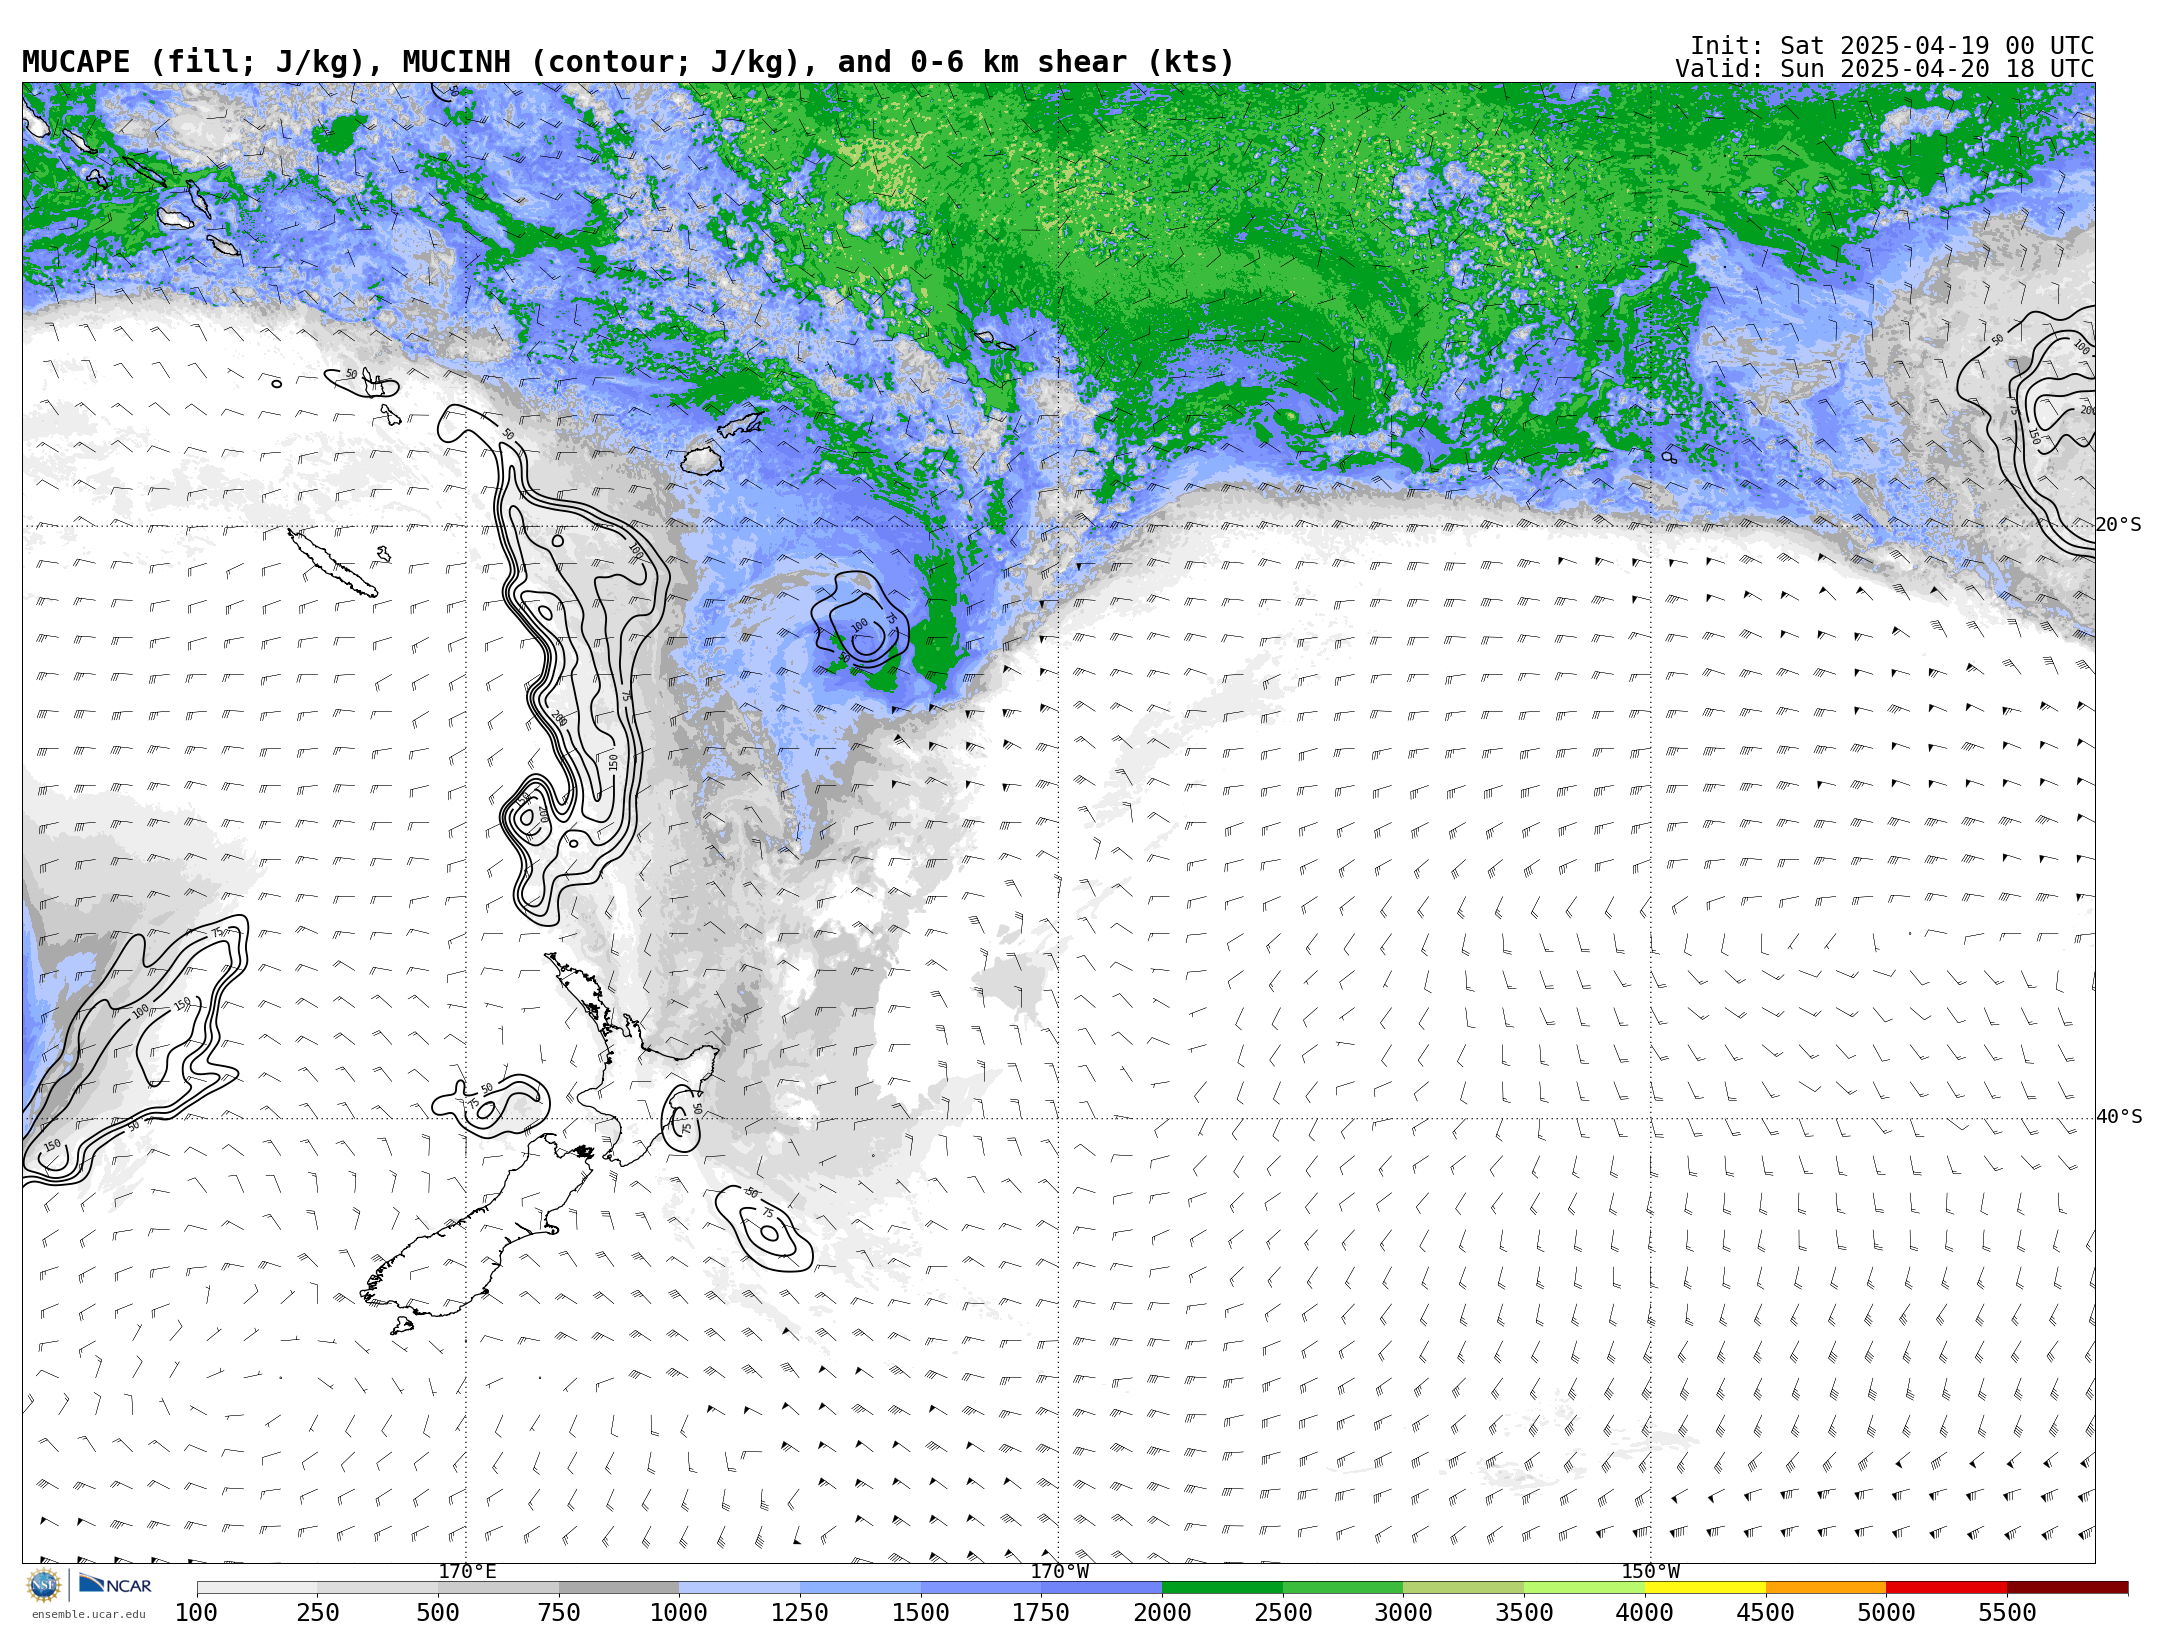The image size is (2160, 1626).
Task: Click the 100–250 lightest gray colorbar segment
Action: pyautogui.click(x=257, y=1588)
